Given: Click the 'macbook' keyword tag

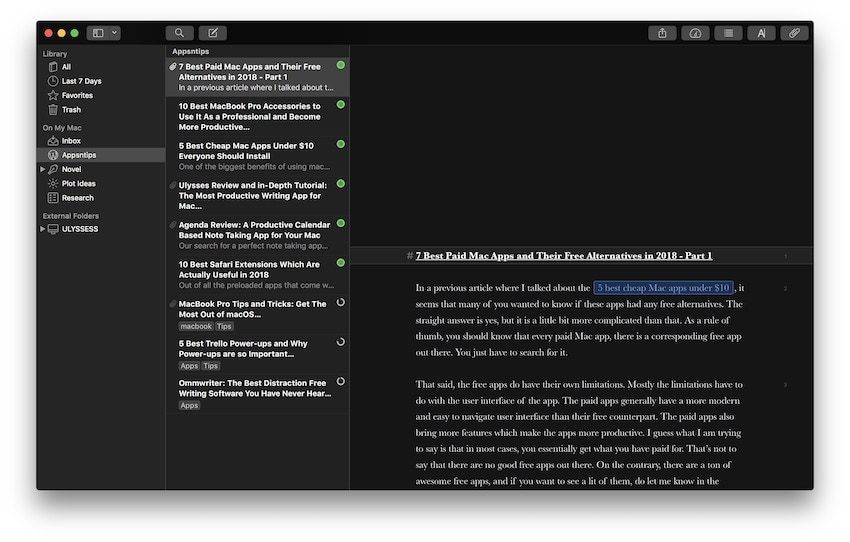Looking at the screenshot, I should [196, 326].
